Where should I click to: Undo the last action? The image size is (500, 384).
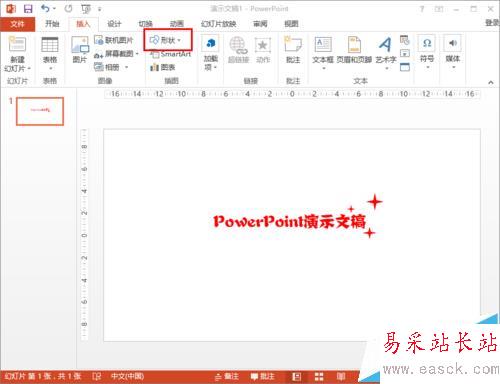click(45, 9)
